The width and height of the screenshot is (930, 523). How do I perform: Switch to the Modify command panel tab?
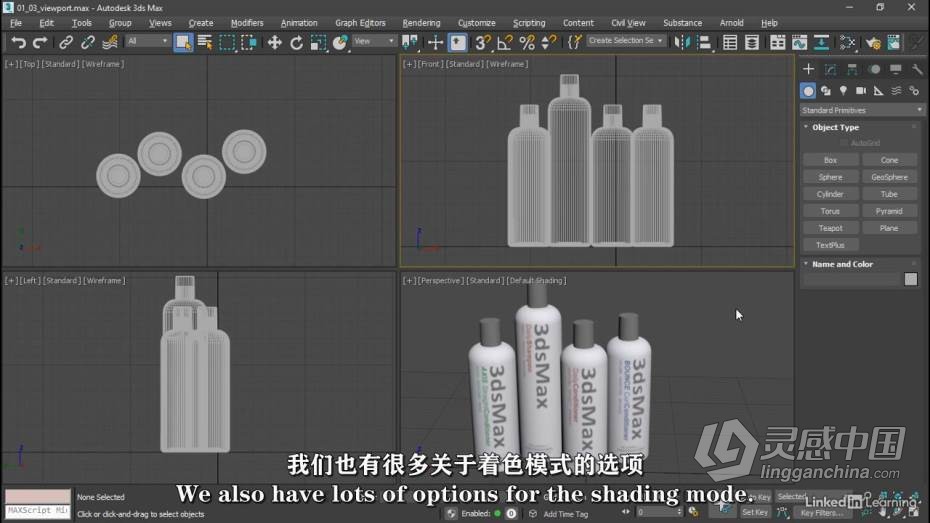[x=830, y=69]
